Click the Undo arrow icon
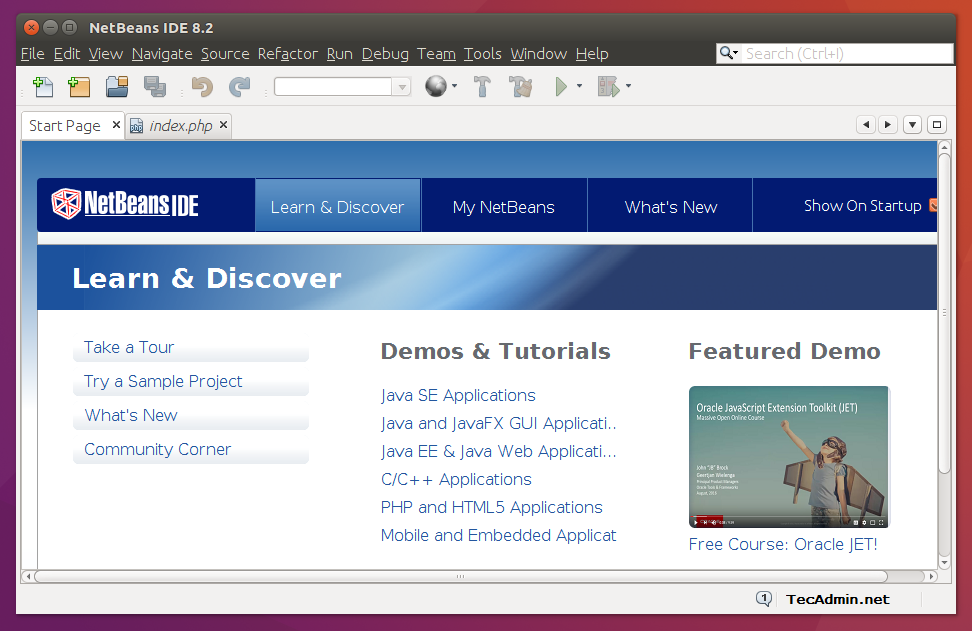The width and height of the screenshot is (972, 631). (x=202, y=87)
